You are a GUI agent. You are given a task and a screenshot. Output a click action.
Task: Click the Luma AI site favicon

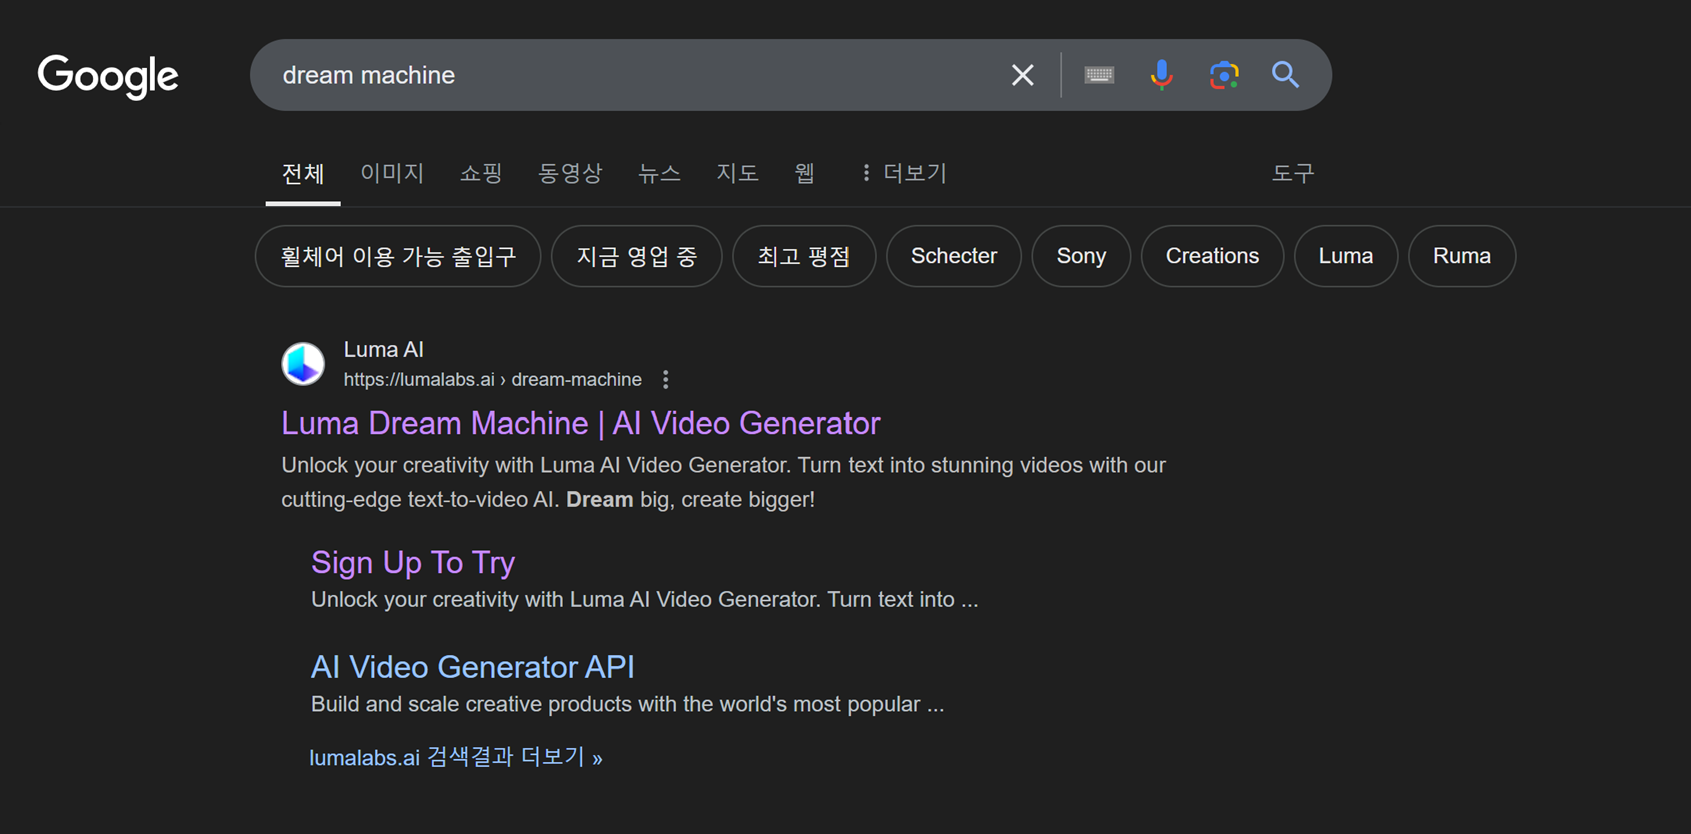[x=303, y=364]
